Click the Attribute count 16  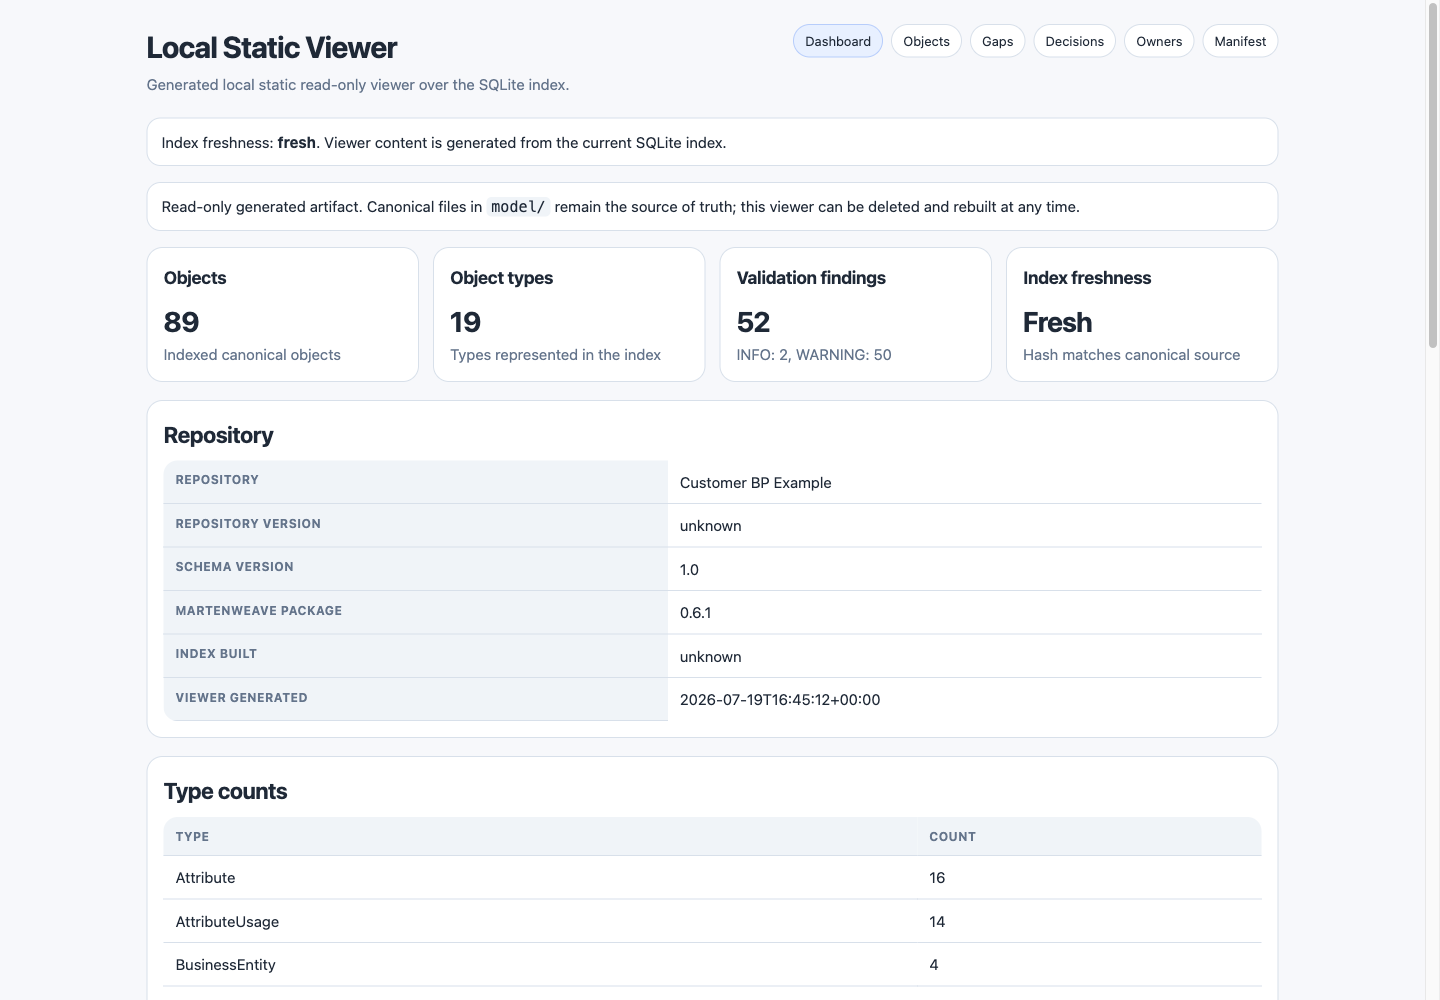coord(937,878)
